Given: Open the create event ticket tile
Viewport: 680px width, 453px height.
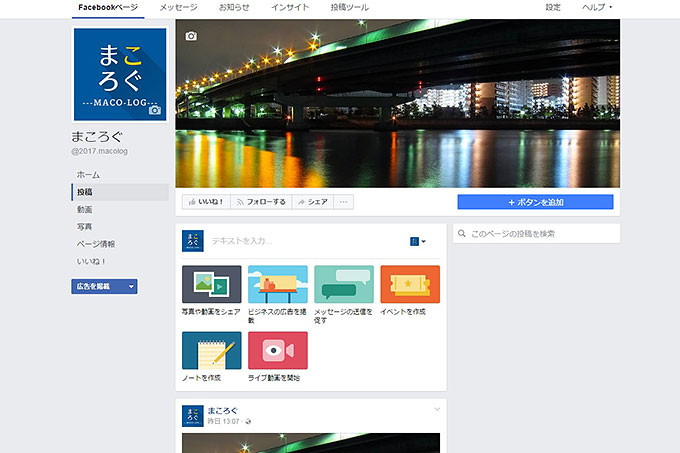Looking at the screenshot, I should (x=410, y=284).
